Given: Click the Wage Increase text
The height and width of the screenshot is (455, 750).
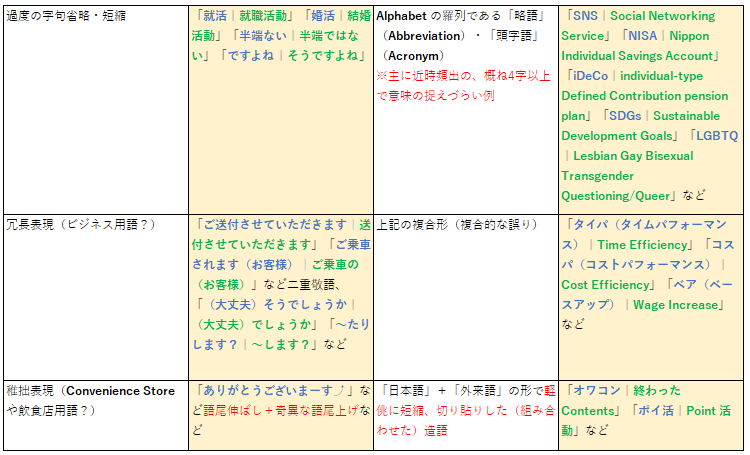Looking at the screenshot, I should coord(676,305).
